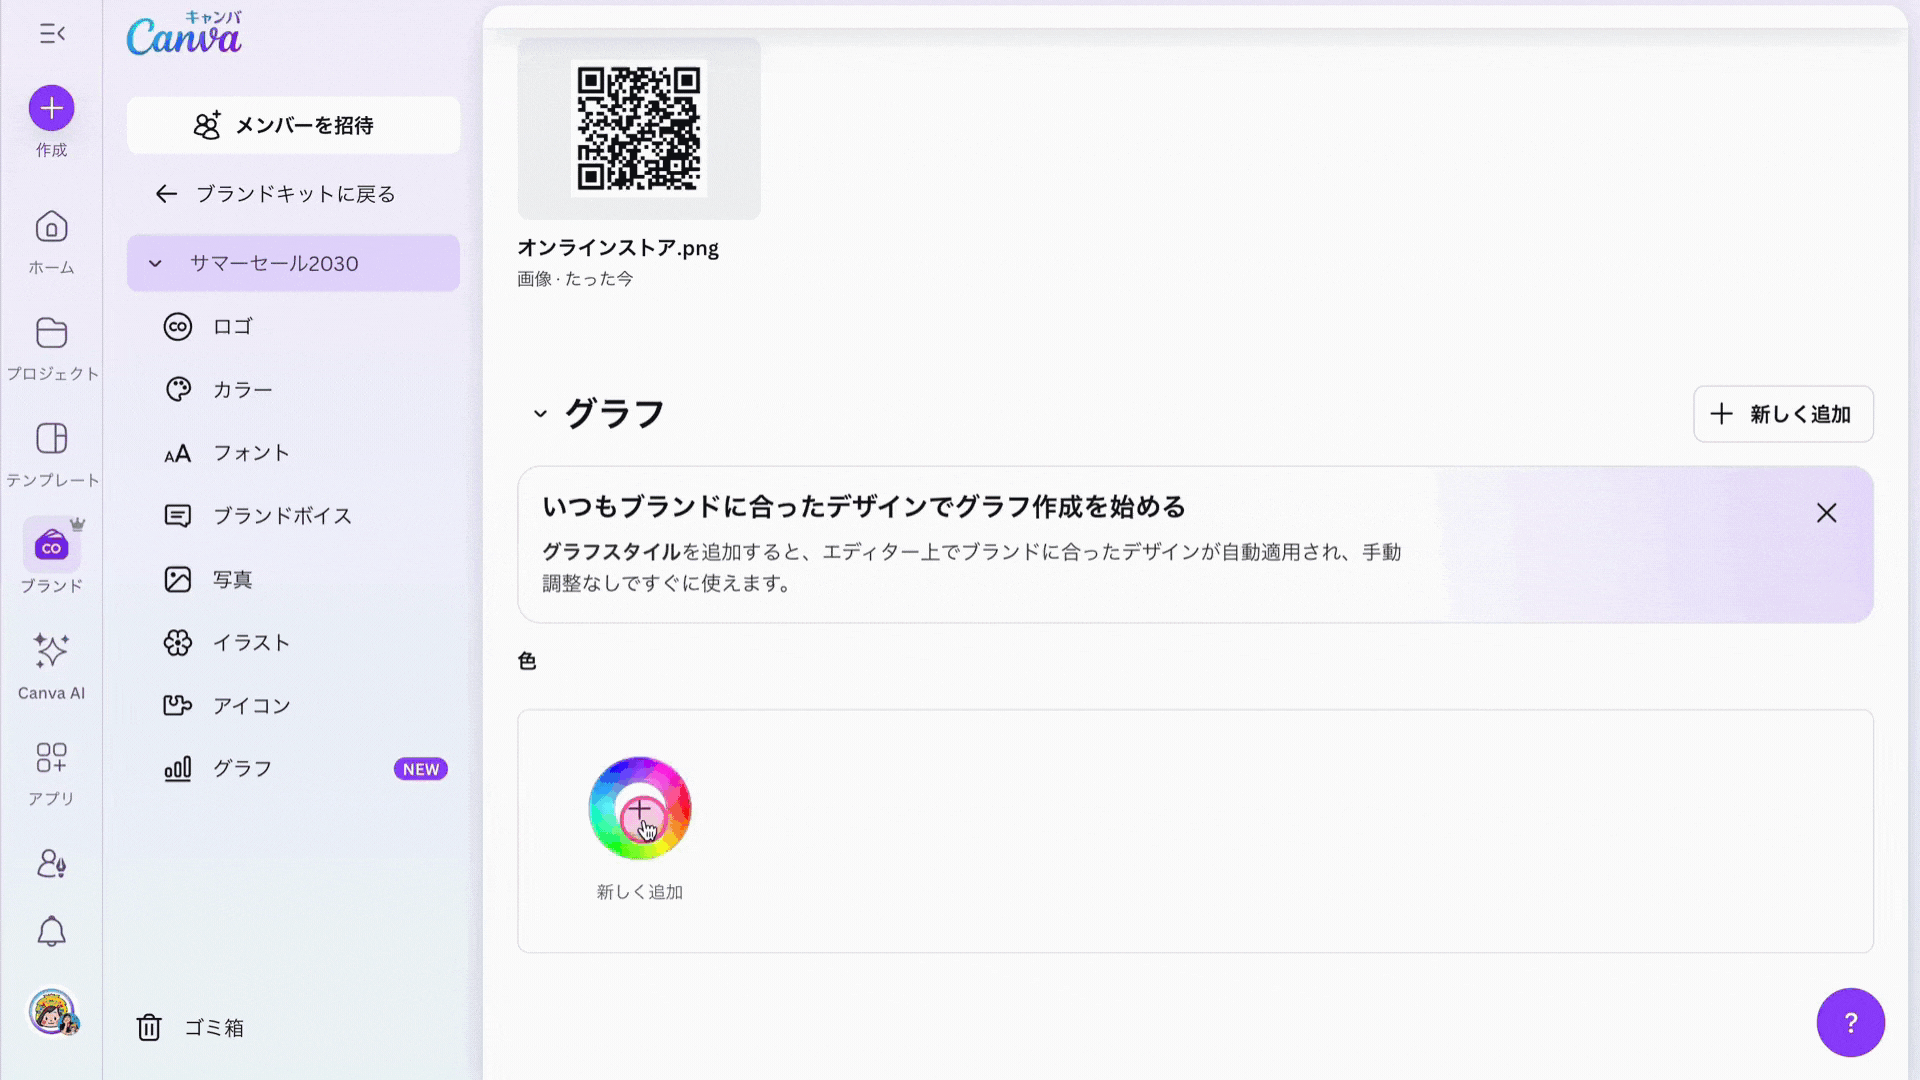Open the notifications bell

(51, 932)
